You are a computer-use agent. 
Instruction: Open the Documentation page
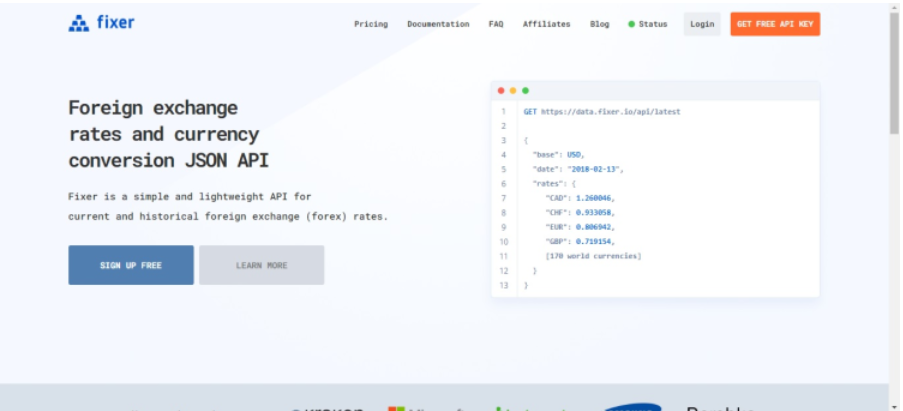(438, 24)
